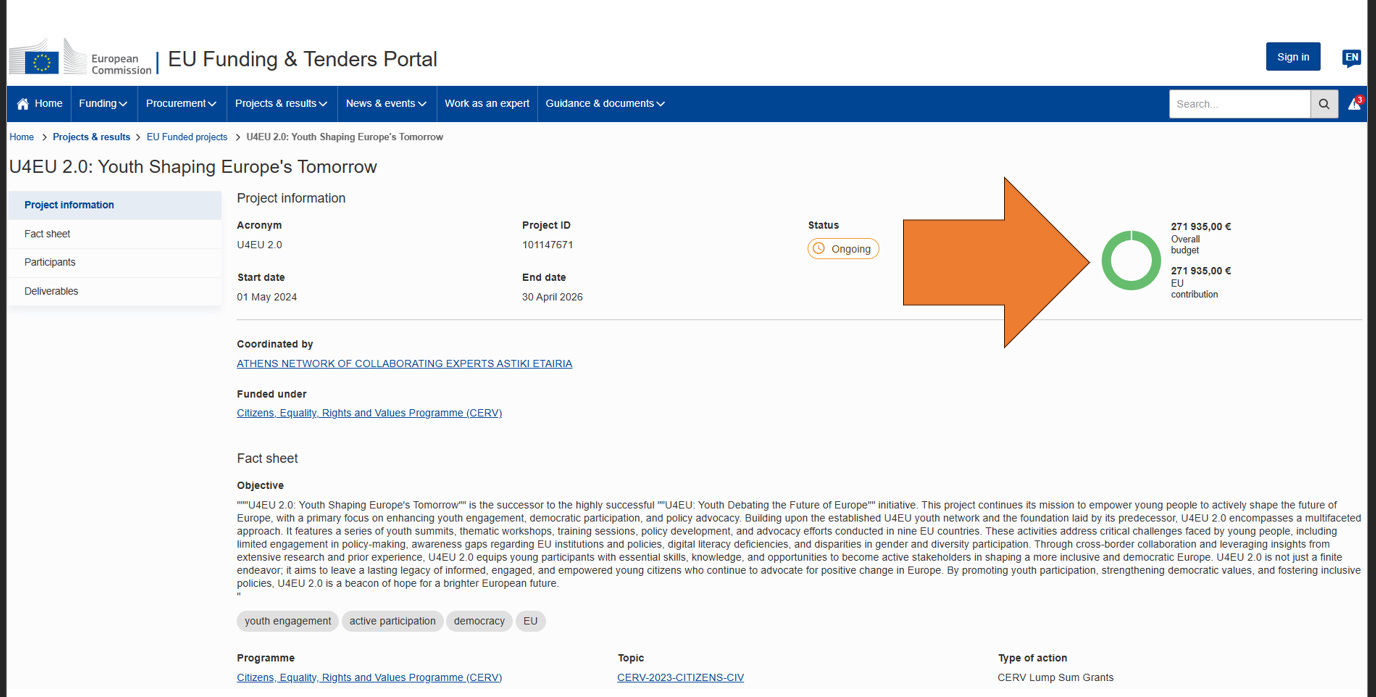Click the end date 30 April 2026
The height and width of the screenshot is (697, 1376).
pyautogui.click(x=552, y=297)
